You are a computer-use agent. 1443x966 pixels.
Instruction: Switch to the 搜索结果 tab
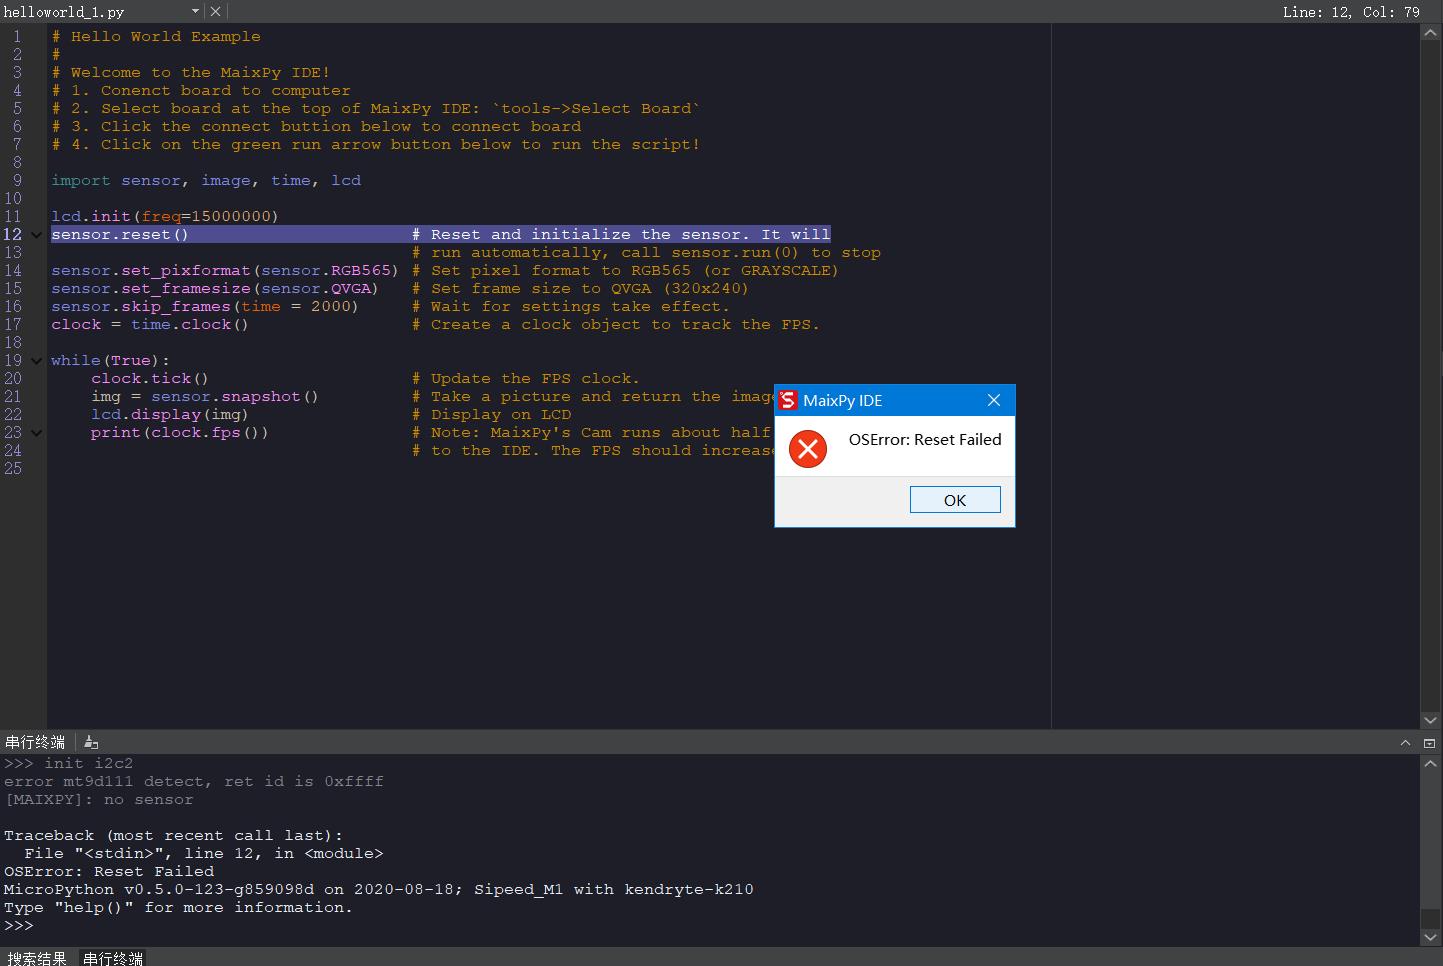37,957
